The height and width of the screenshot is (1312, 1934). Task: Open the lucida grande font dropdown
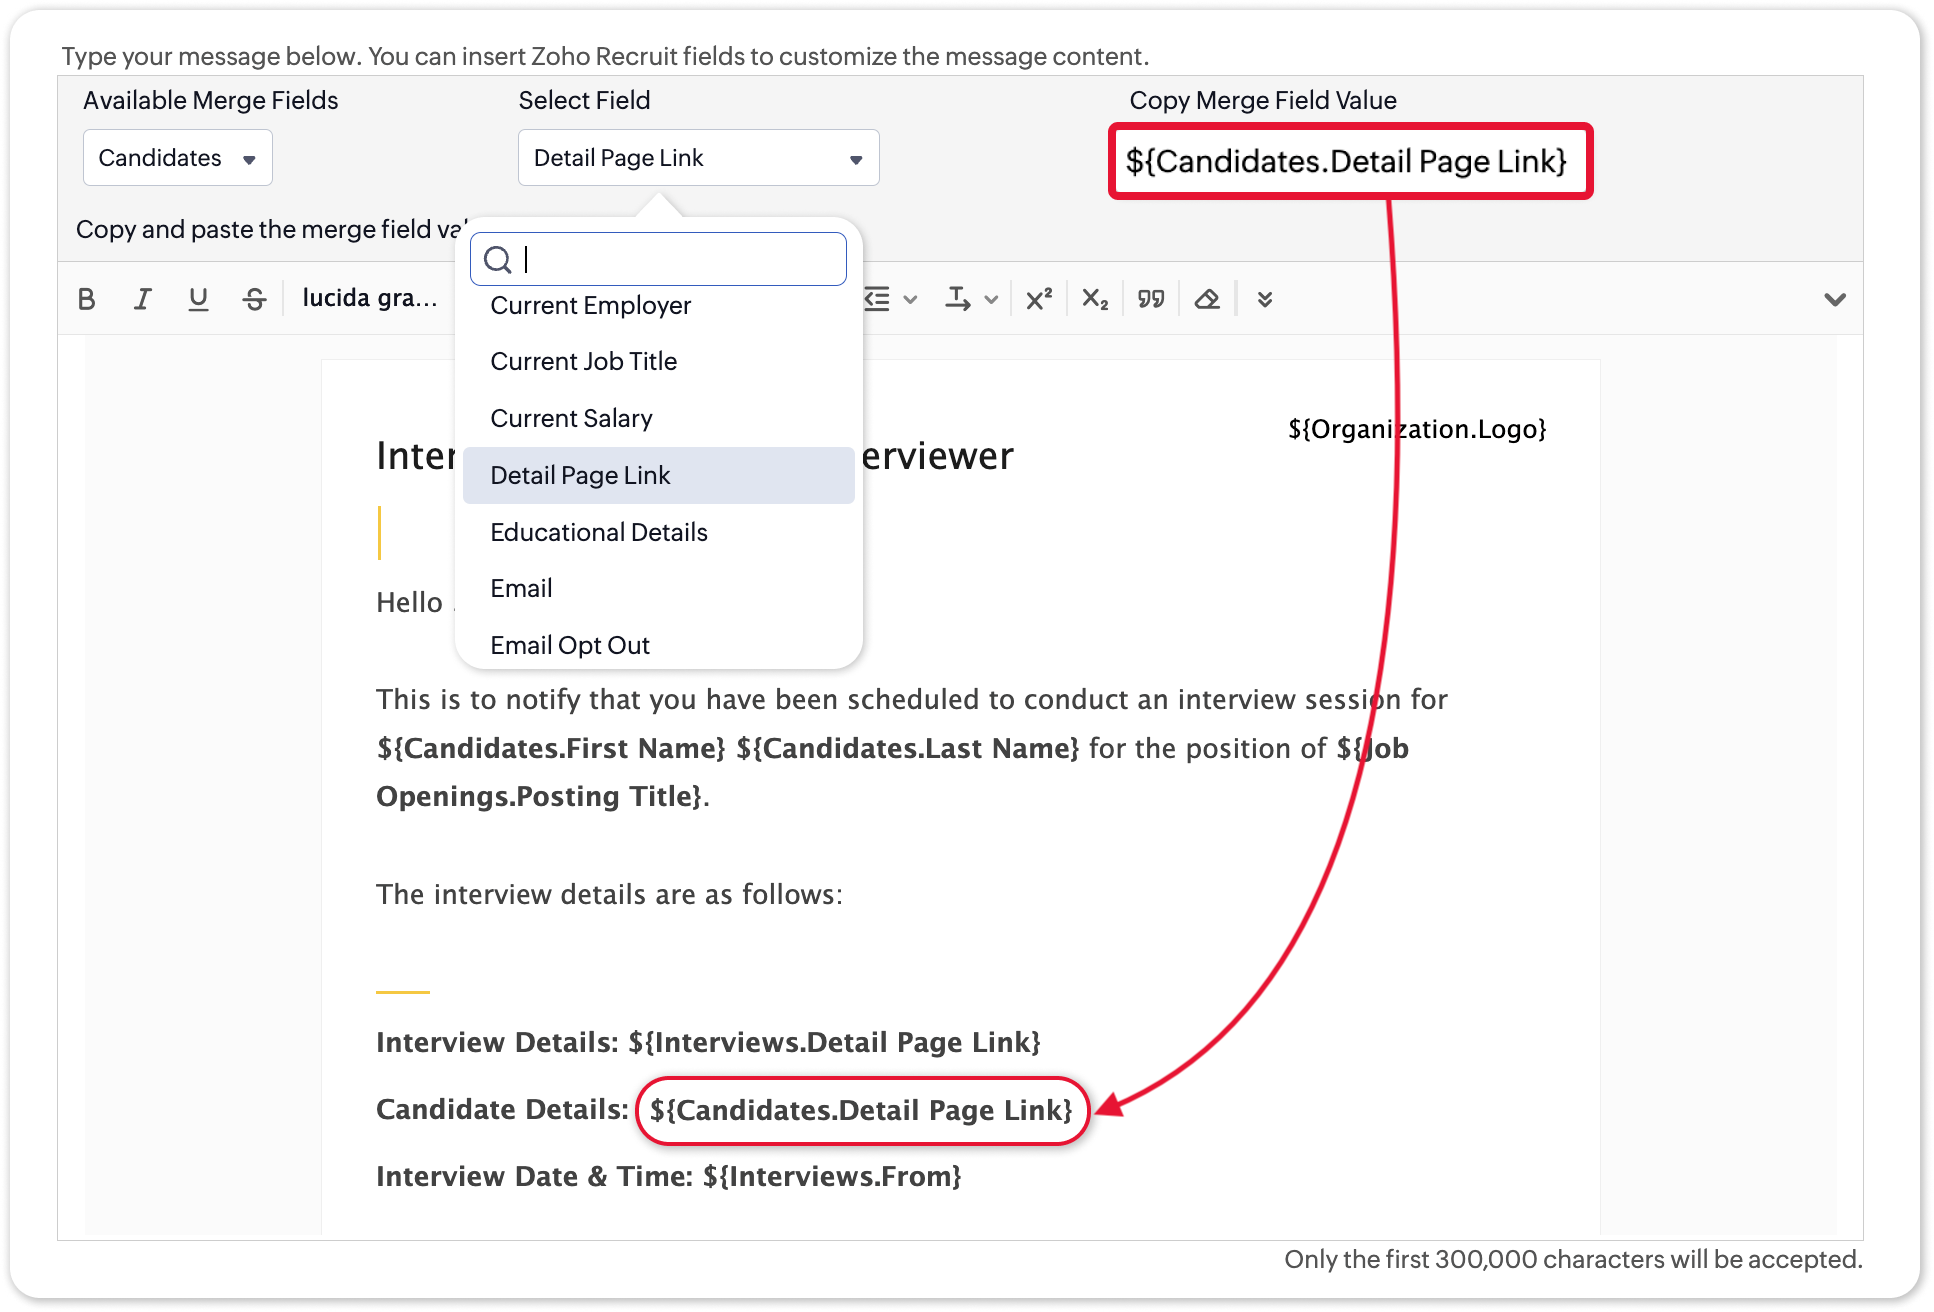369,299
